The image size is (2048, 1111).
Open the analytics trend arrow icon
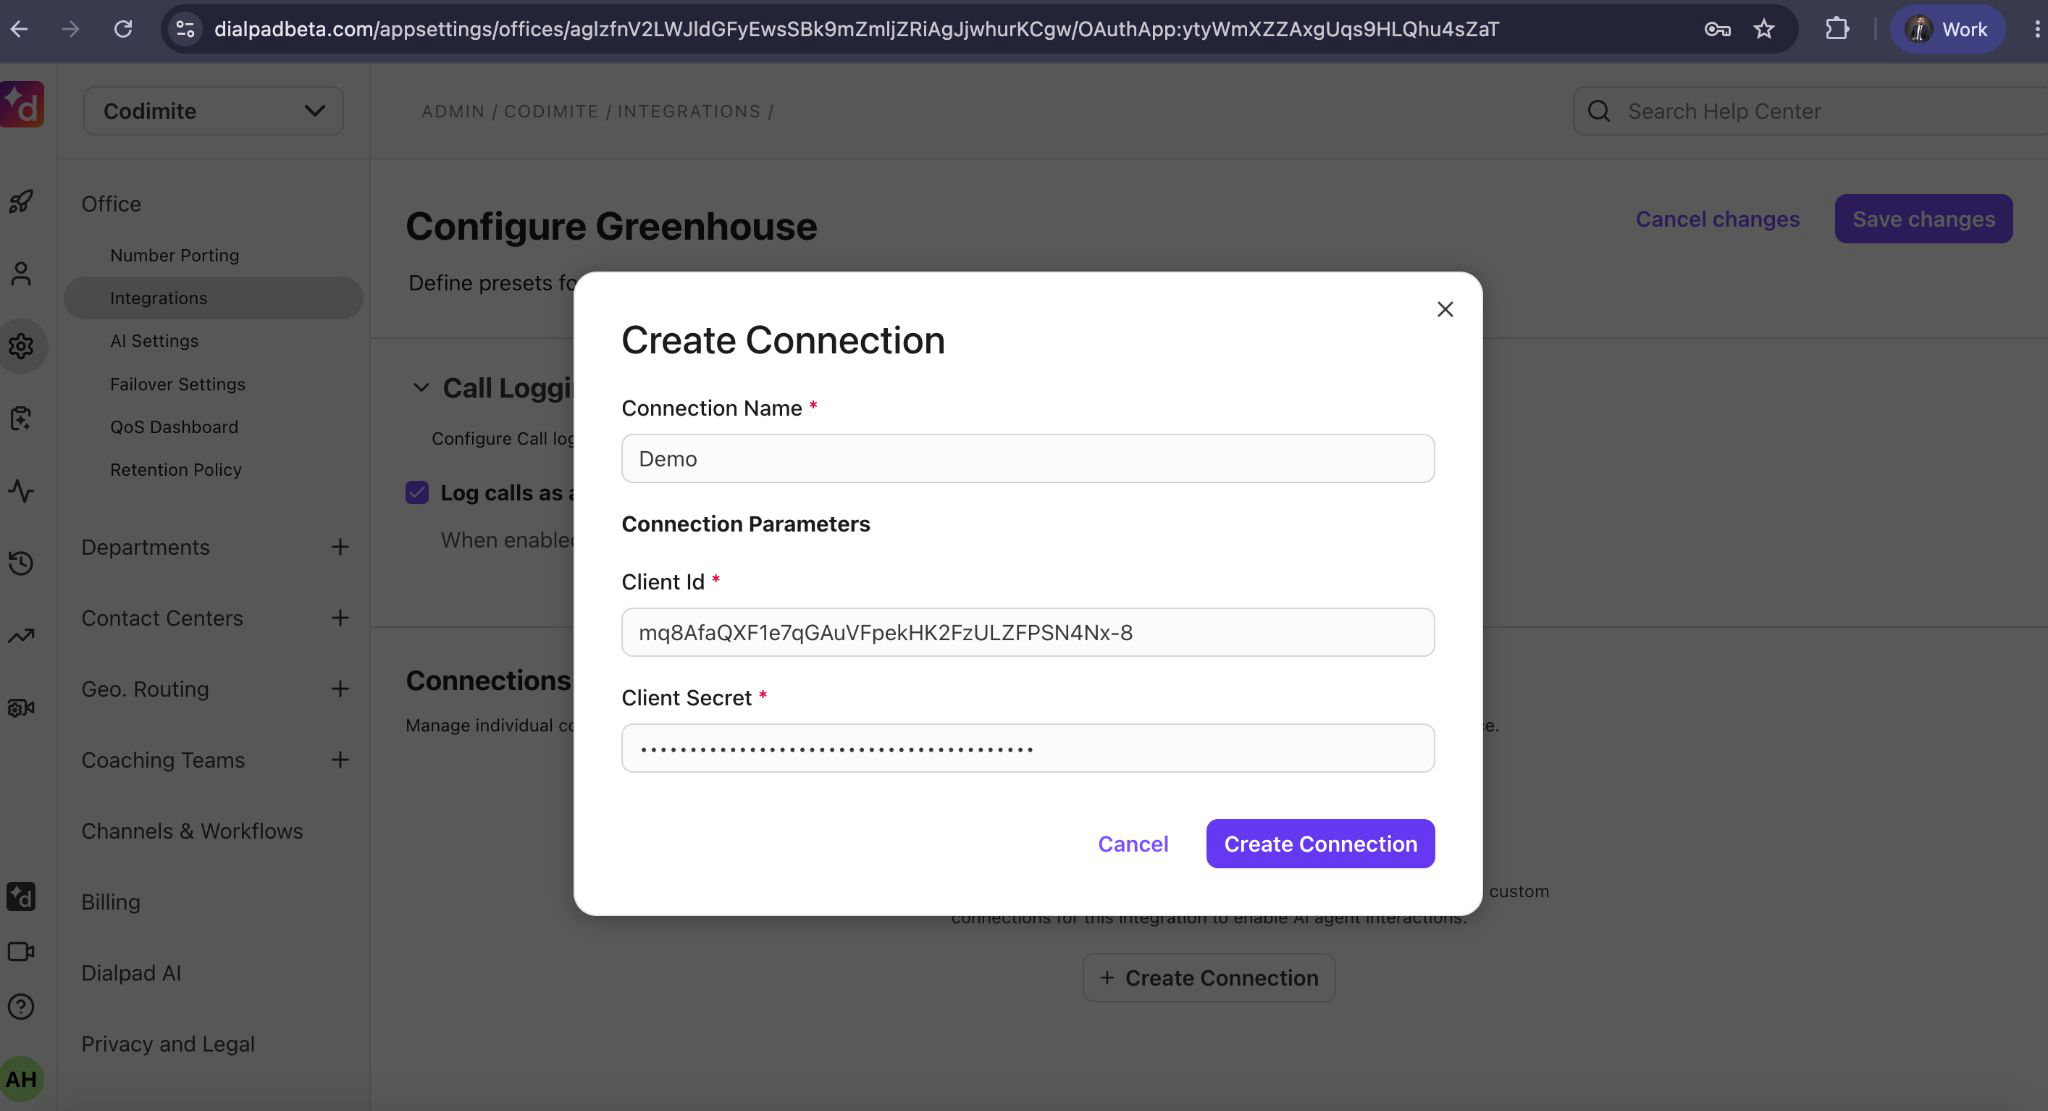pos(21,636)
